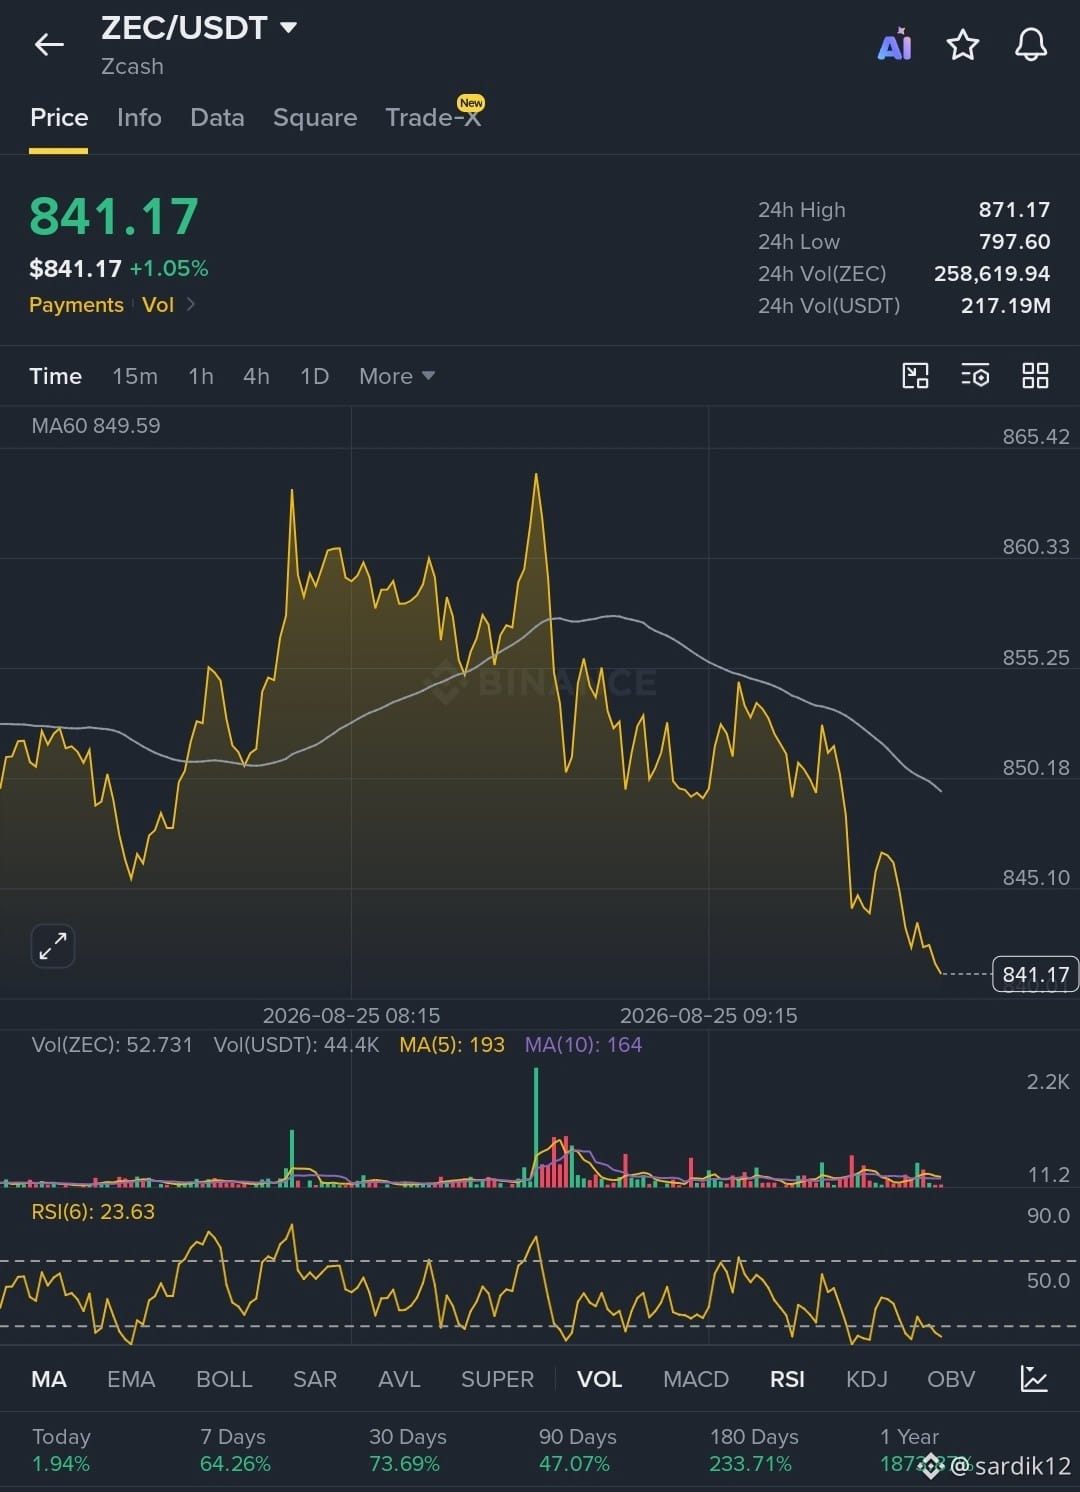Tap the Vol tag link
Viewport: 1080px width, 1492px height.
(x=158, y=305)
